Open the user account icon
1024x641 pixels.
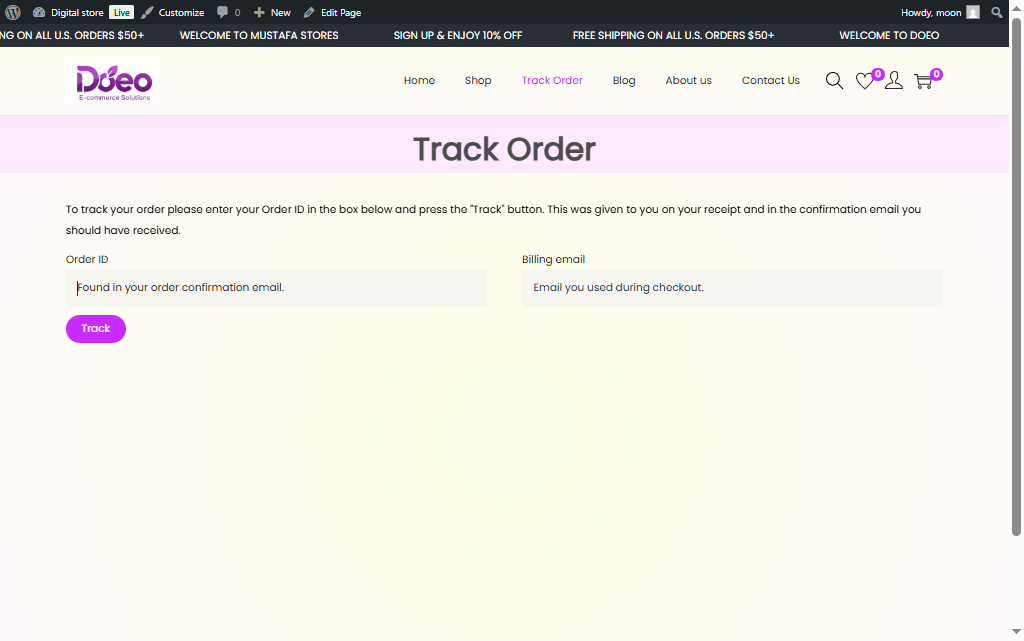click(x=894, y=81)
